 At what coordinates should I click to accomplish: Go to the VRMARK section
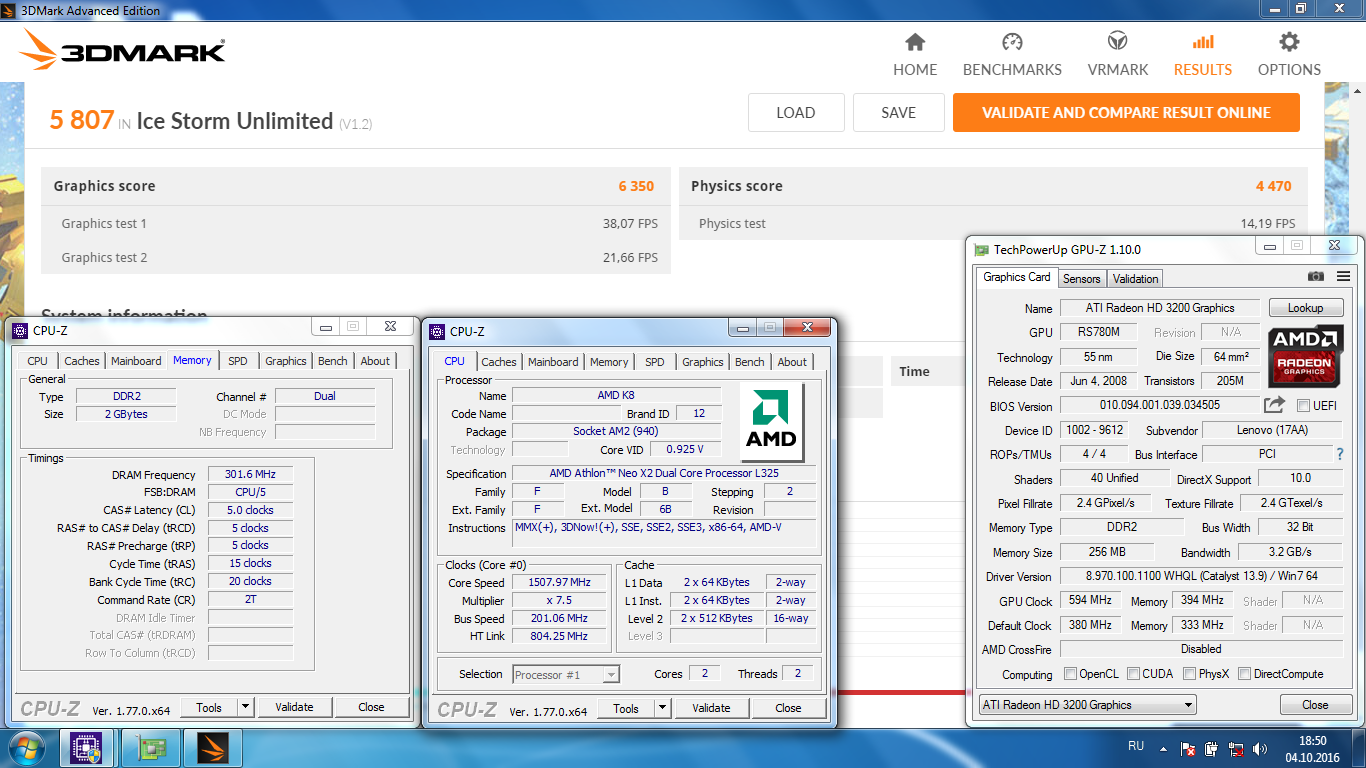coord(1118,55)
